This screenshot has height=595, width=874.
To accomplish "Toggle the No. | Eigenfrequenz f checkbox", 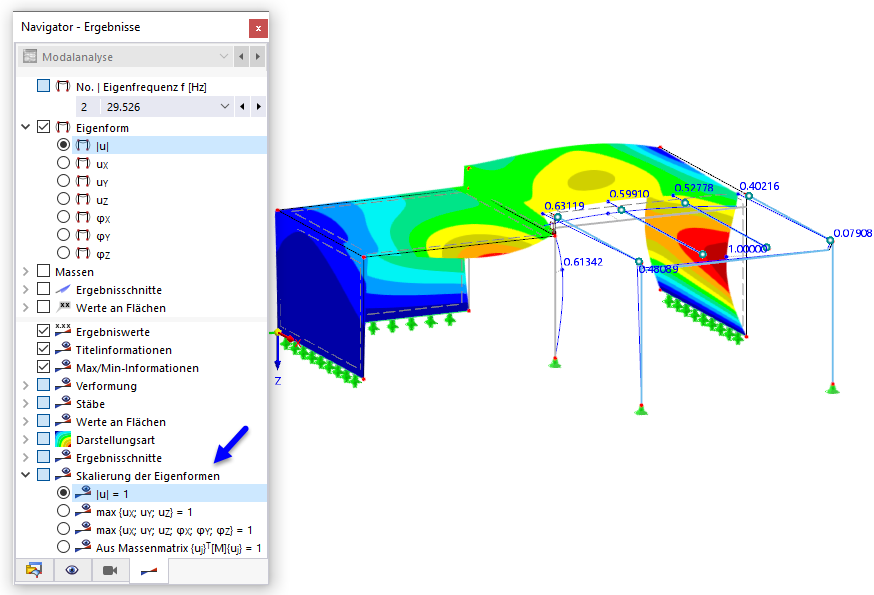I will click(43, 86).
